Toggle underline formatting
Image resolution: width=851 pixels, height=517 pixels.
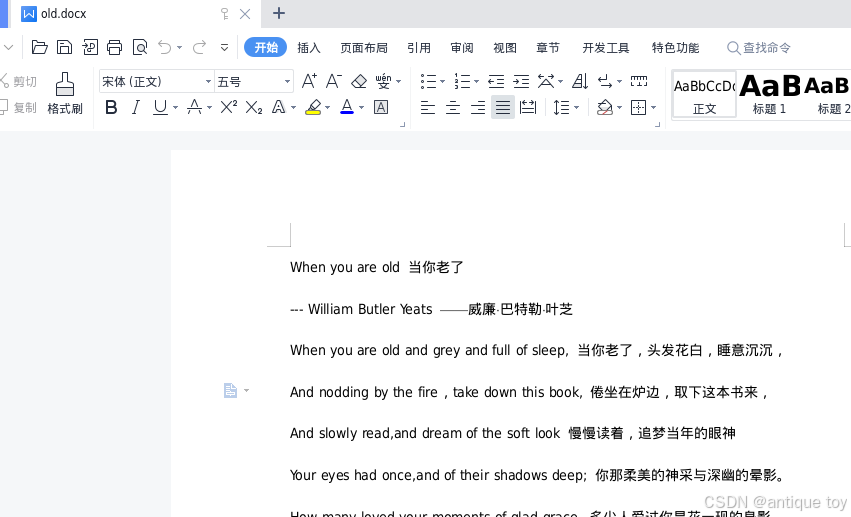click(x=160, y=107)
